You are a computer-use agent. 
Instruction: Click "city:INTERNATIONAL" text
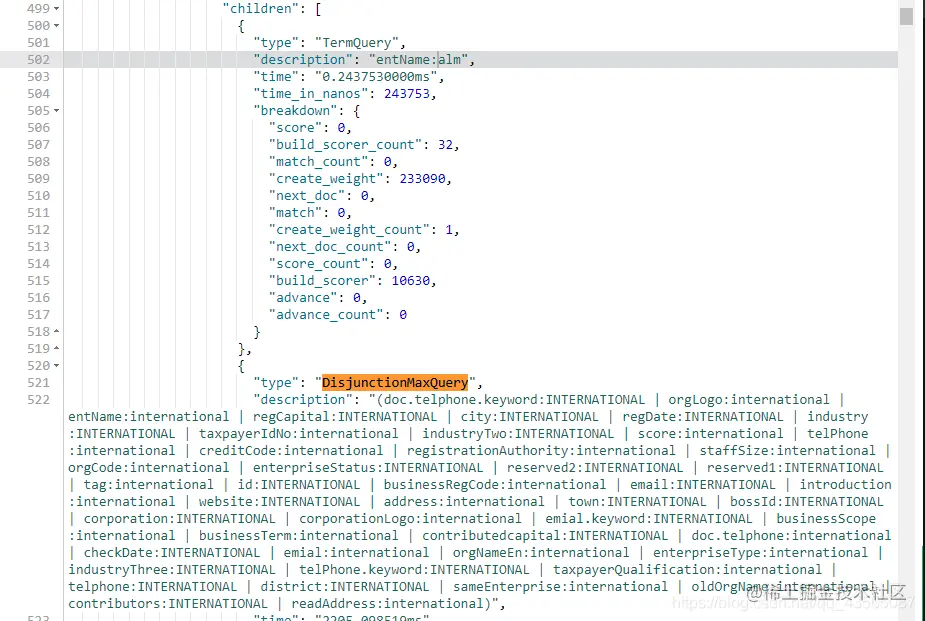[x=530, y=417]
